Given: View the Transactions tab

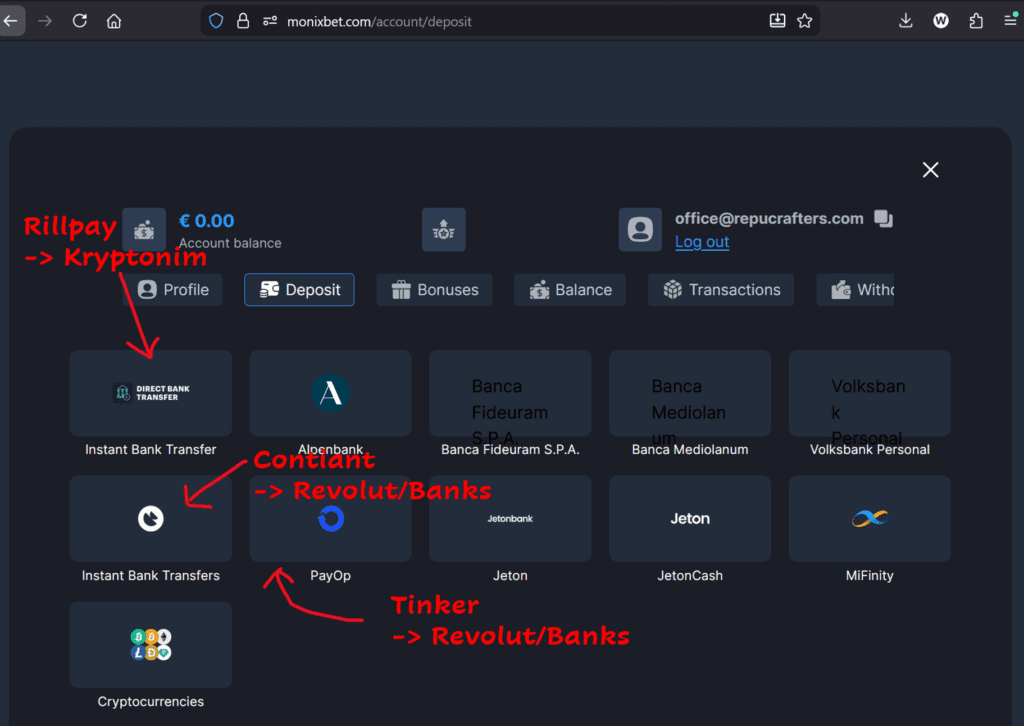Looking at the screenshot, I should click(720, 289).
